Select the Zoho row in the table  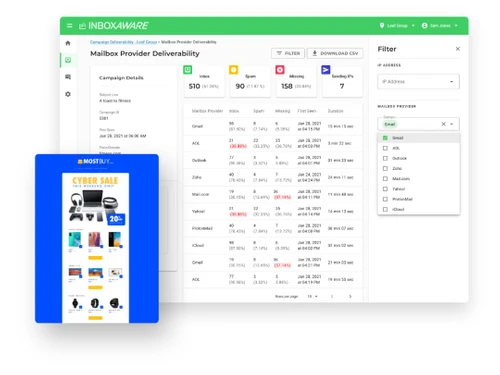click(x=273, y=177)
